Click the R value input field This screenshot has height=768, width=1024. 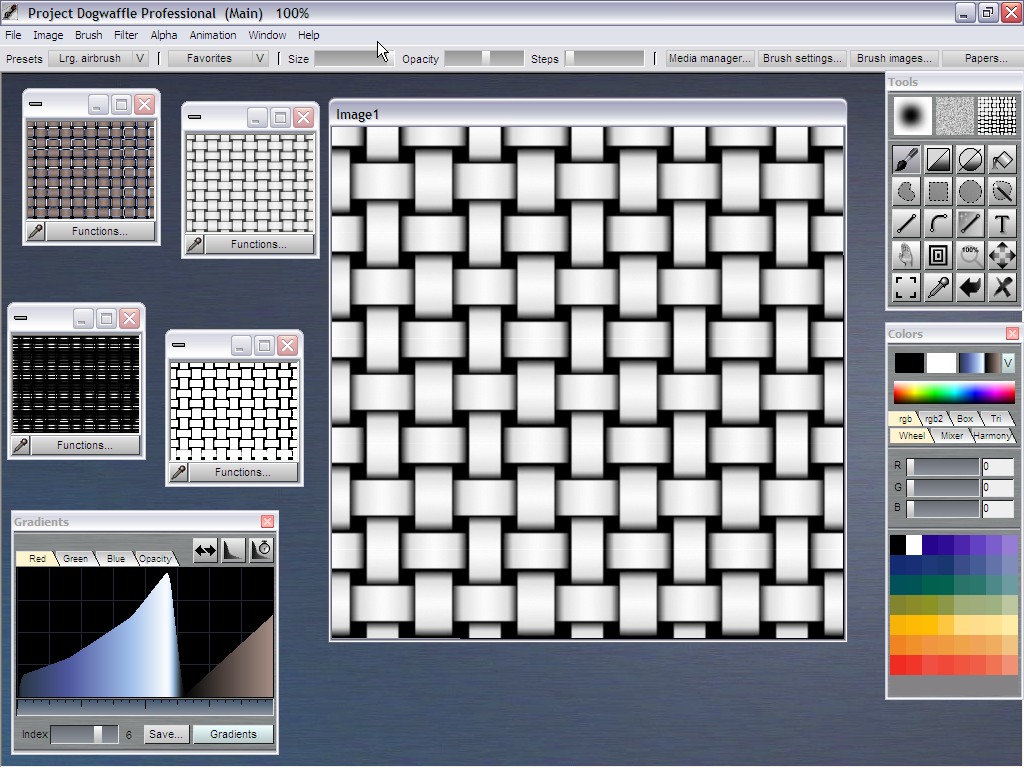click(x=997, y=467)
